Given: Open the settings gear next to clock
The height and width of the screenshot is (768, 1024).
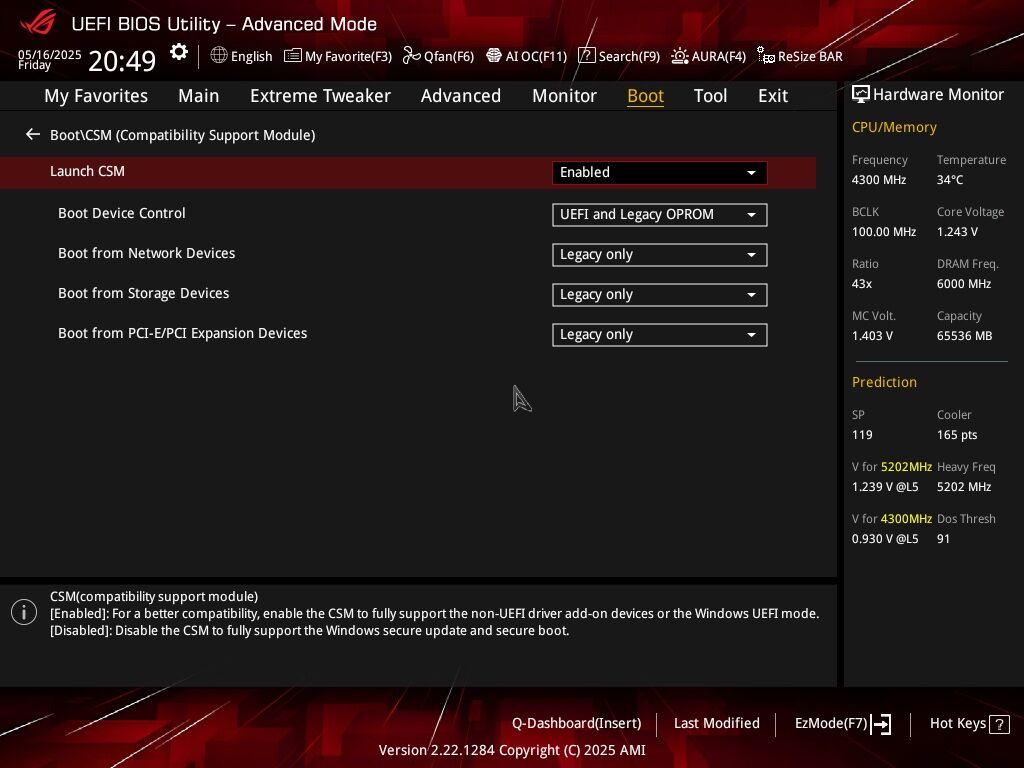Looking at the screenshot, I should 178,52.
